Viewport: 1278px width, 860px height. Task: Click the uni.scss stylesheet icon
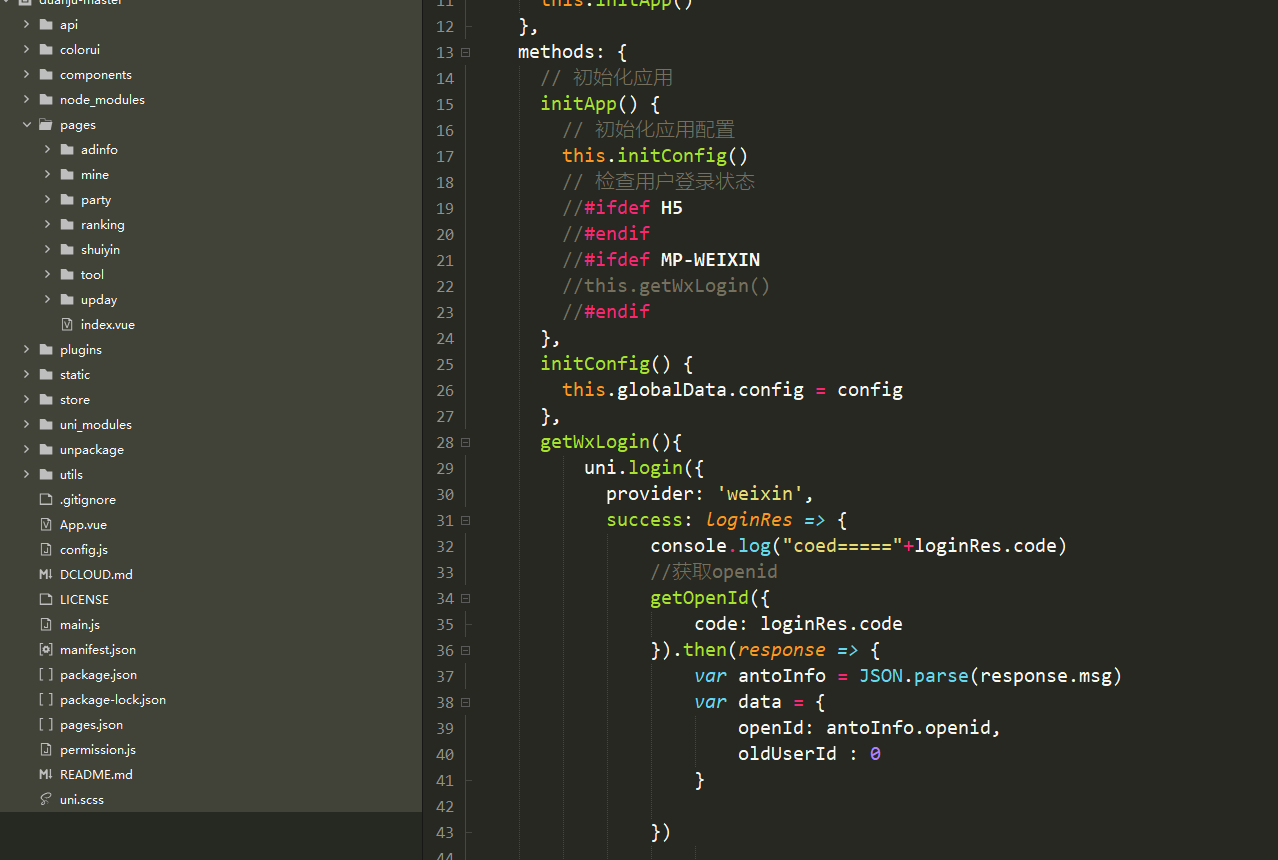[46, 799]
